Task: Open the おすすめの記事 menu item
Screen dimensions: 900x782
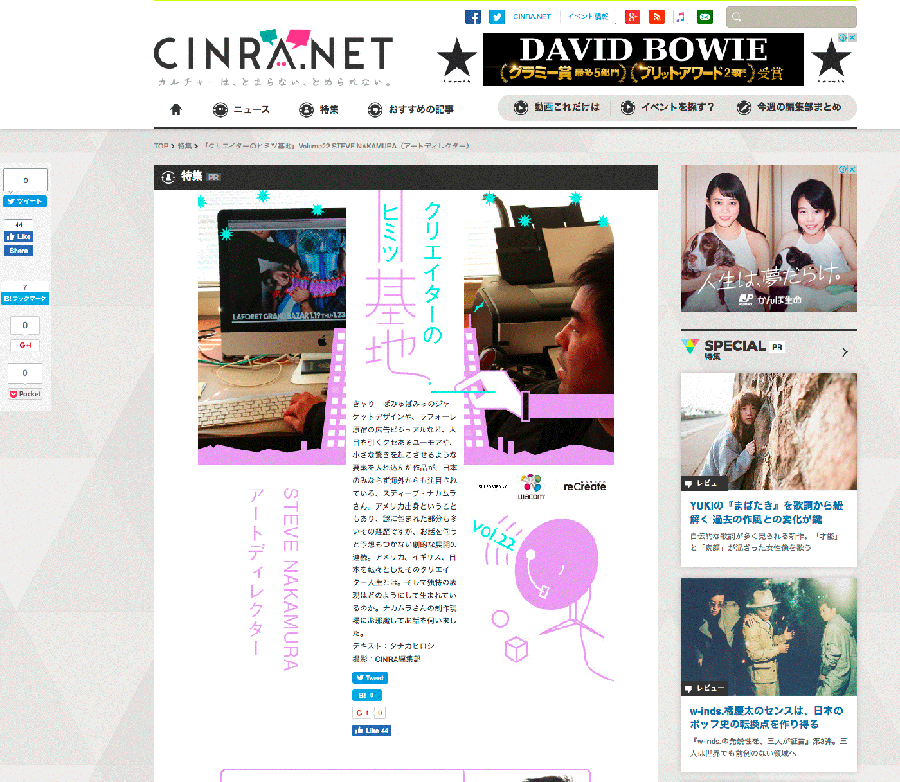Action: pos(411,109)
